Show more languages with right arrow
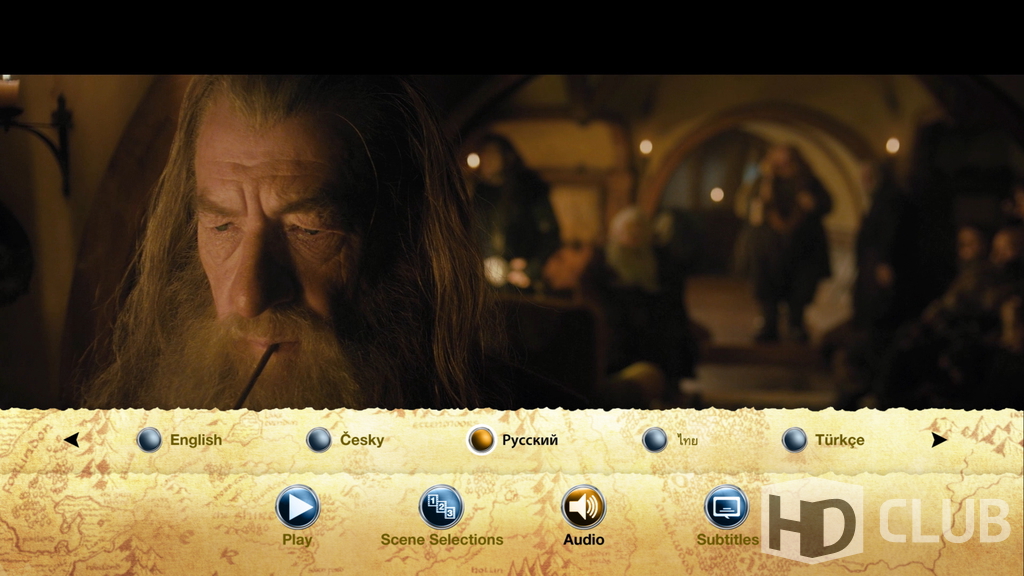 coord(939,440)
